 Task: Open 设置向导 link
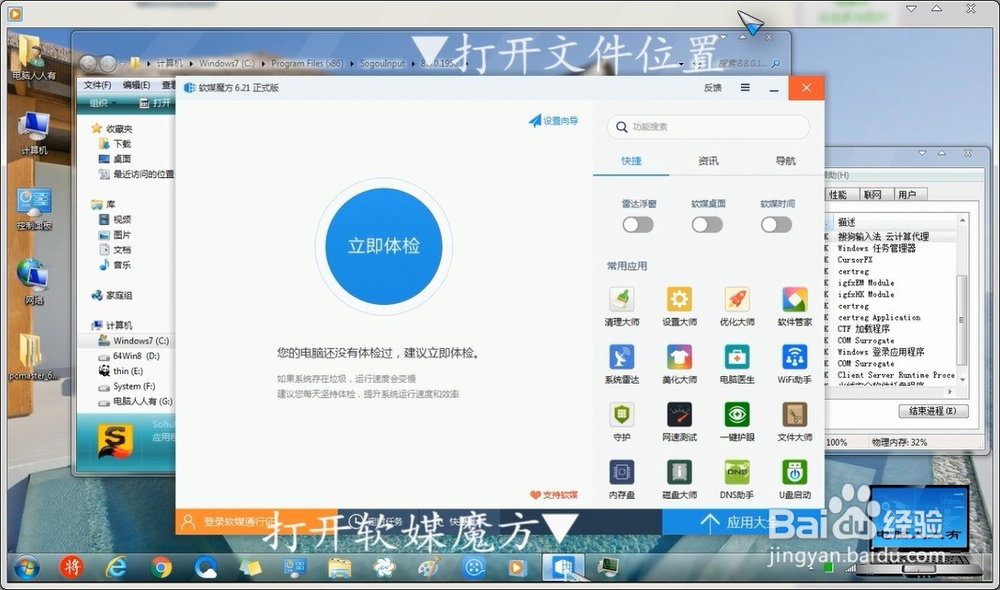coord(554,121)
